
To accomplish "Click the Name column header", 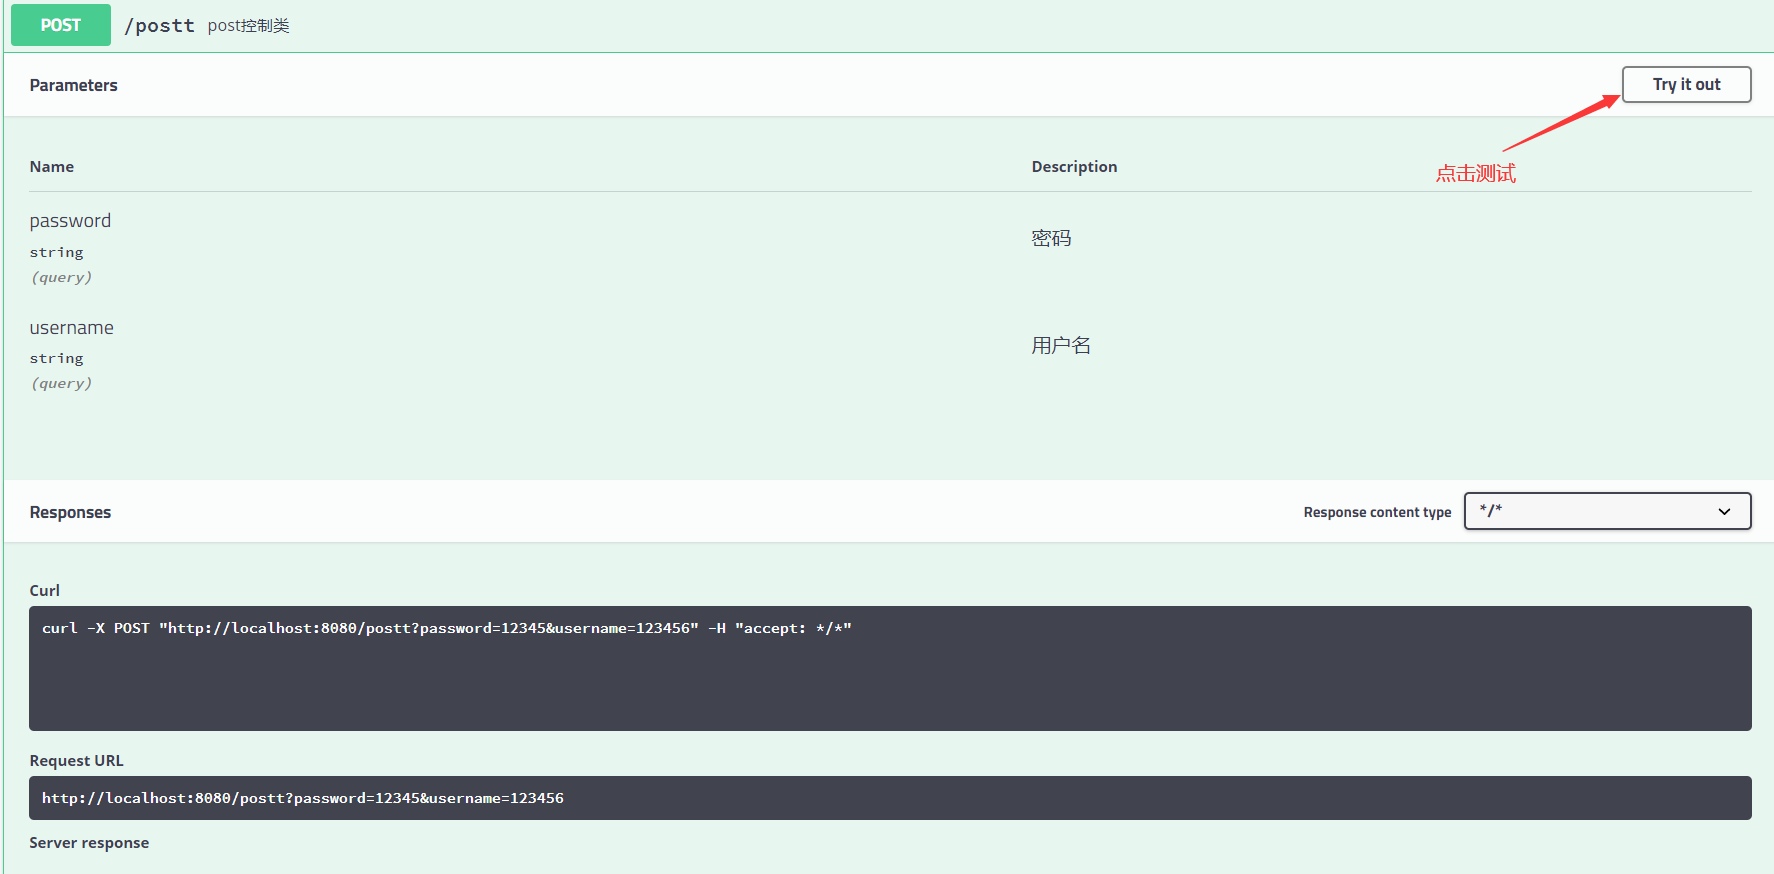I will coord(52,167).
